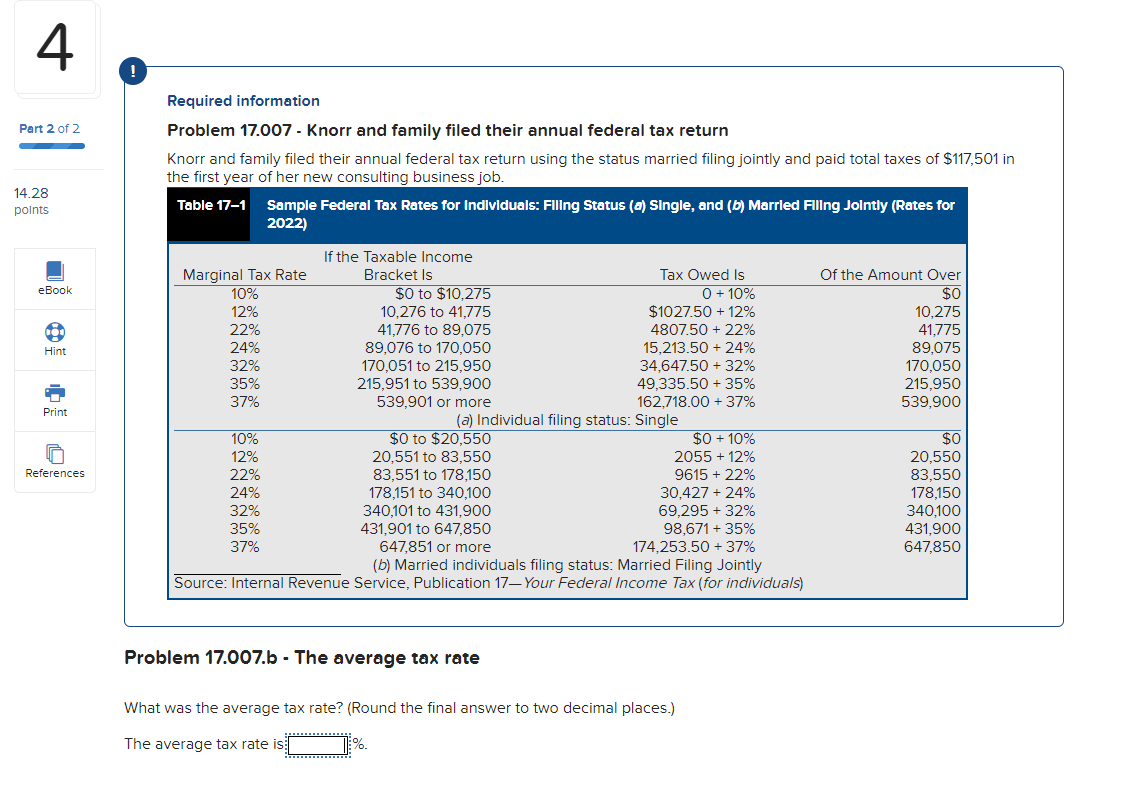Click the amount-over cell 431,900
This screenshot has height=789, width=1139.
click(933, 529)
